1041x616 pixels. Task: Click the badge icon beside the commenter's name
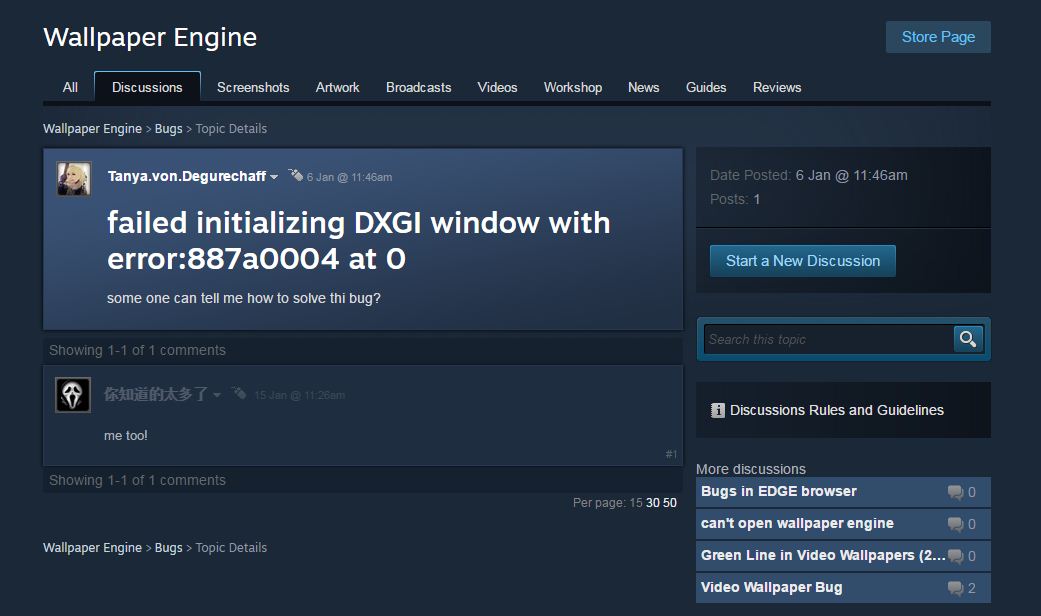coord(238,394)
